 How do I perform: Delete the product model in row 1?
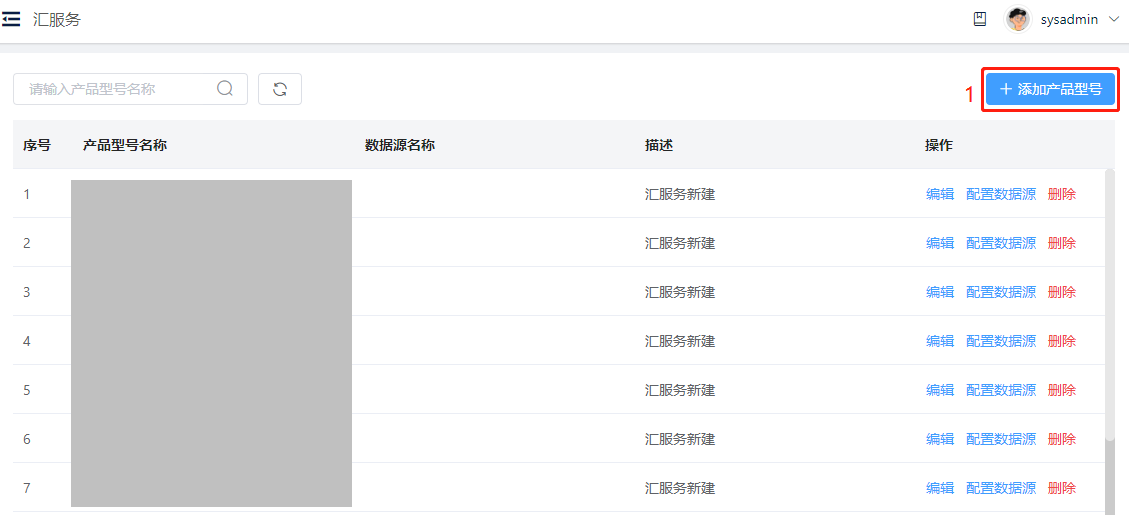coord(1062,194)
